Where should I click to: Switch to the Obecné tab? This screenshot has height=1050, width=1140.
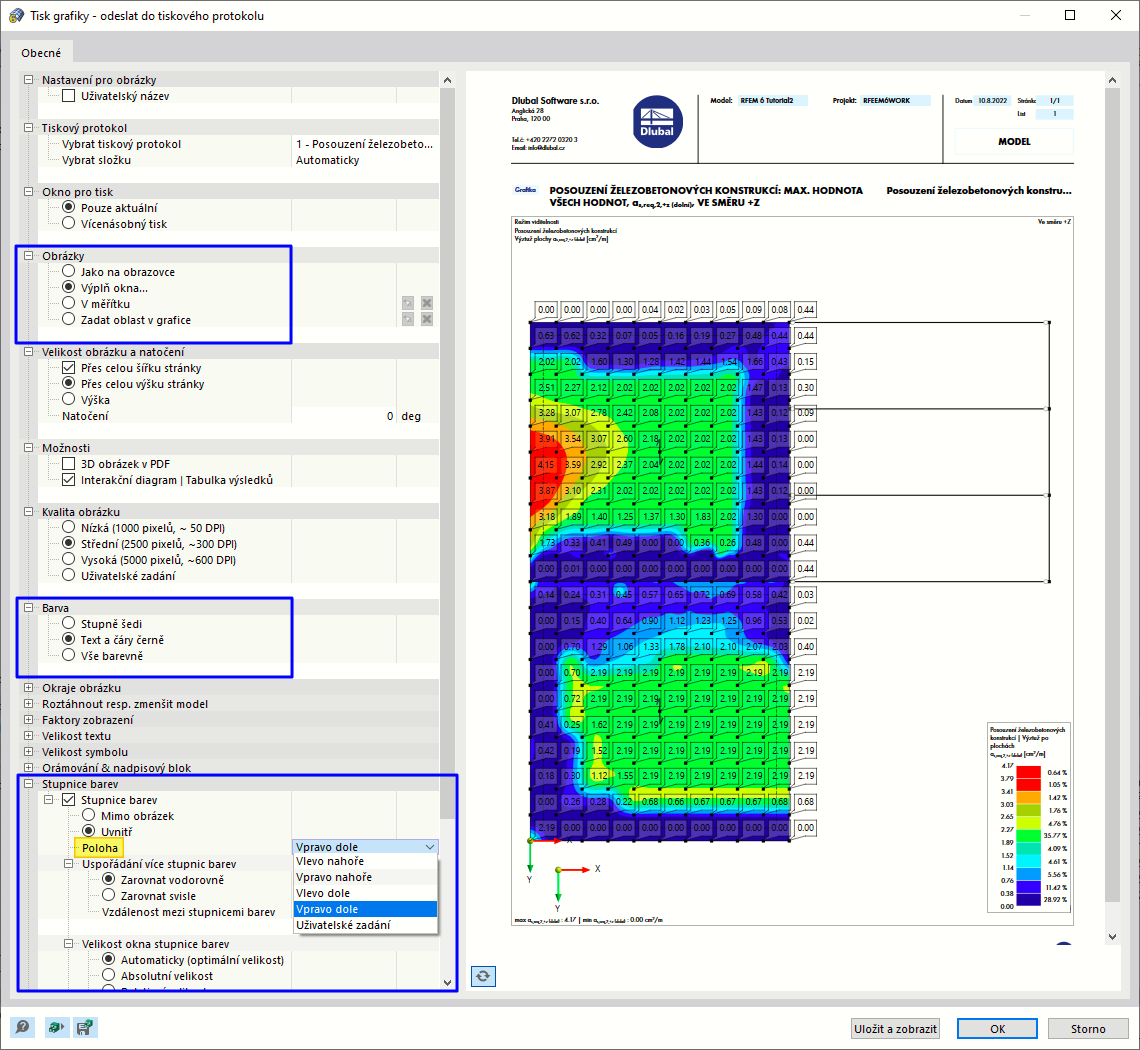[41, 52]
